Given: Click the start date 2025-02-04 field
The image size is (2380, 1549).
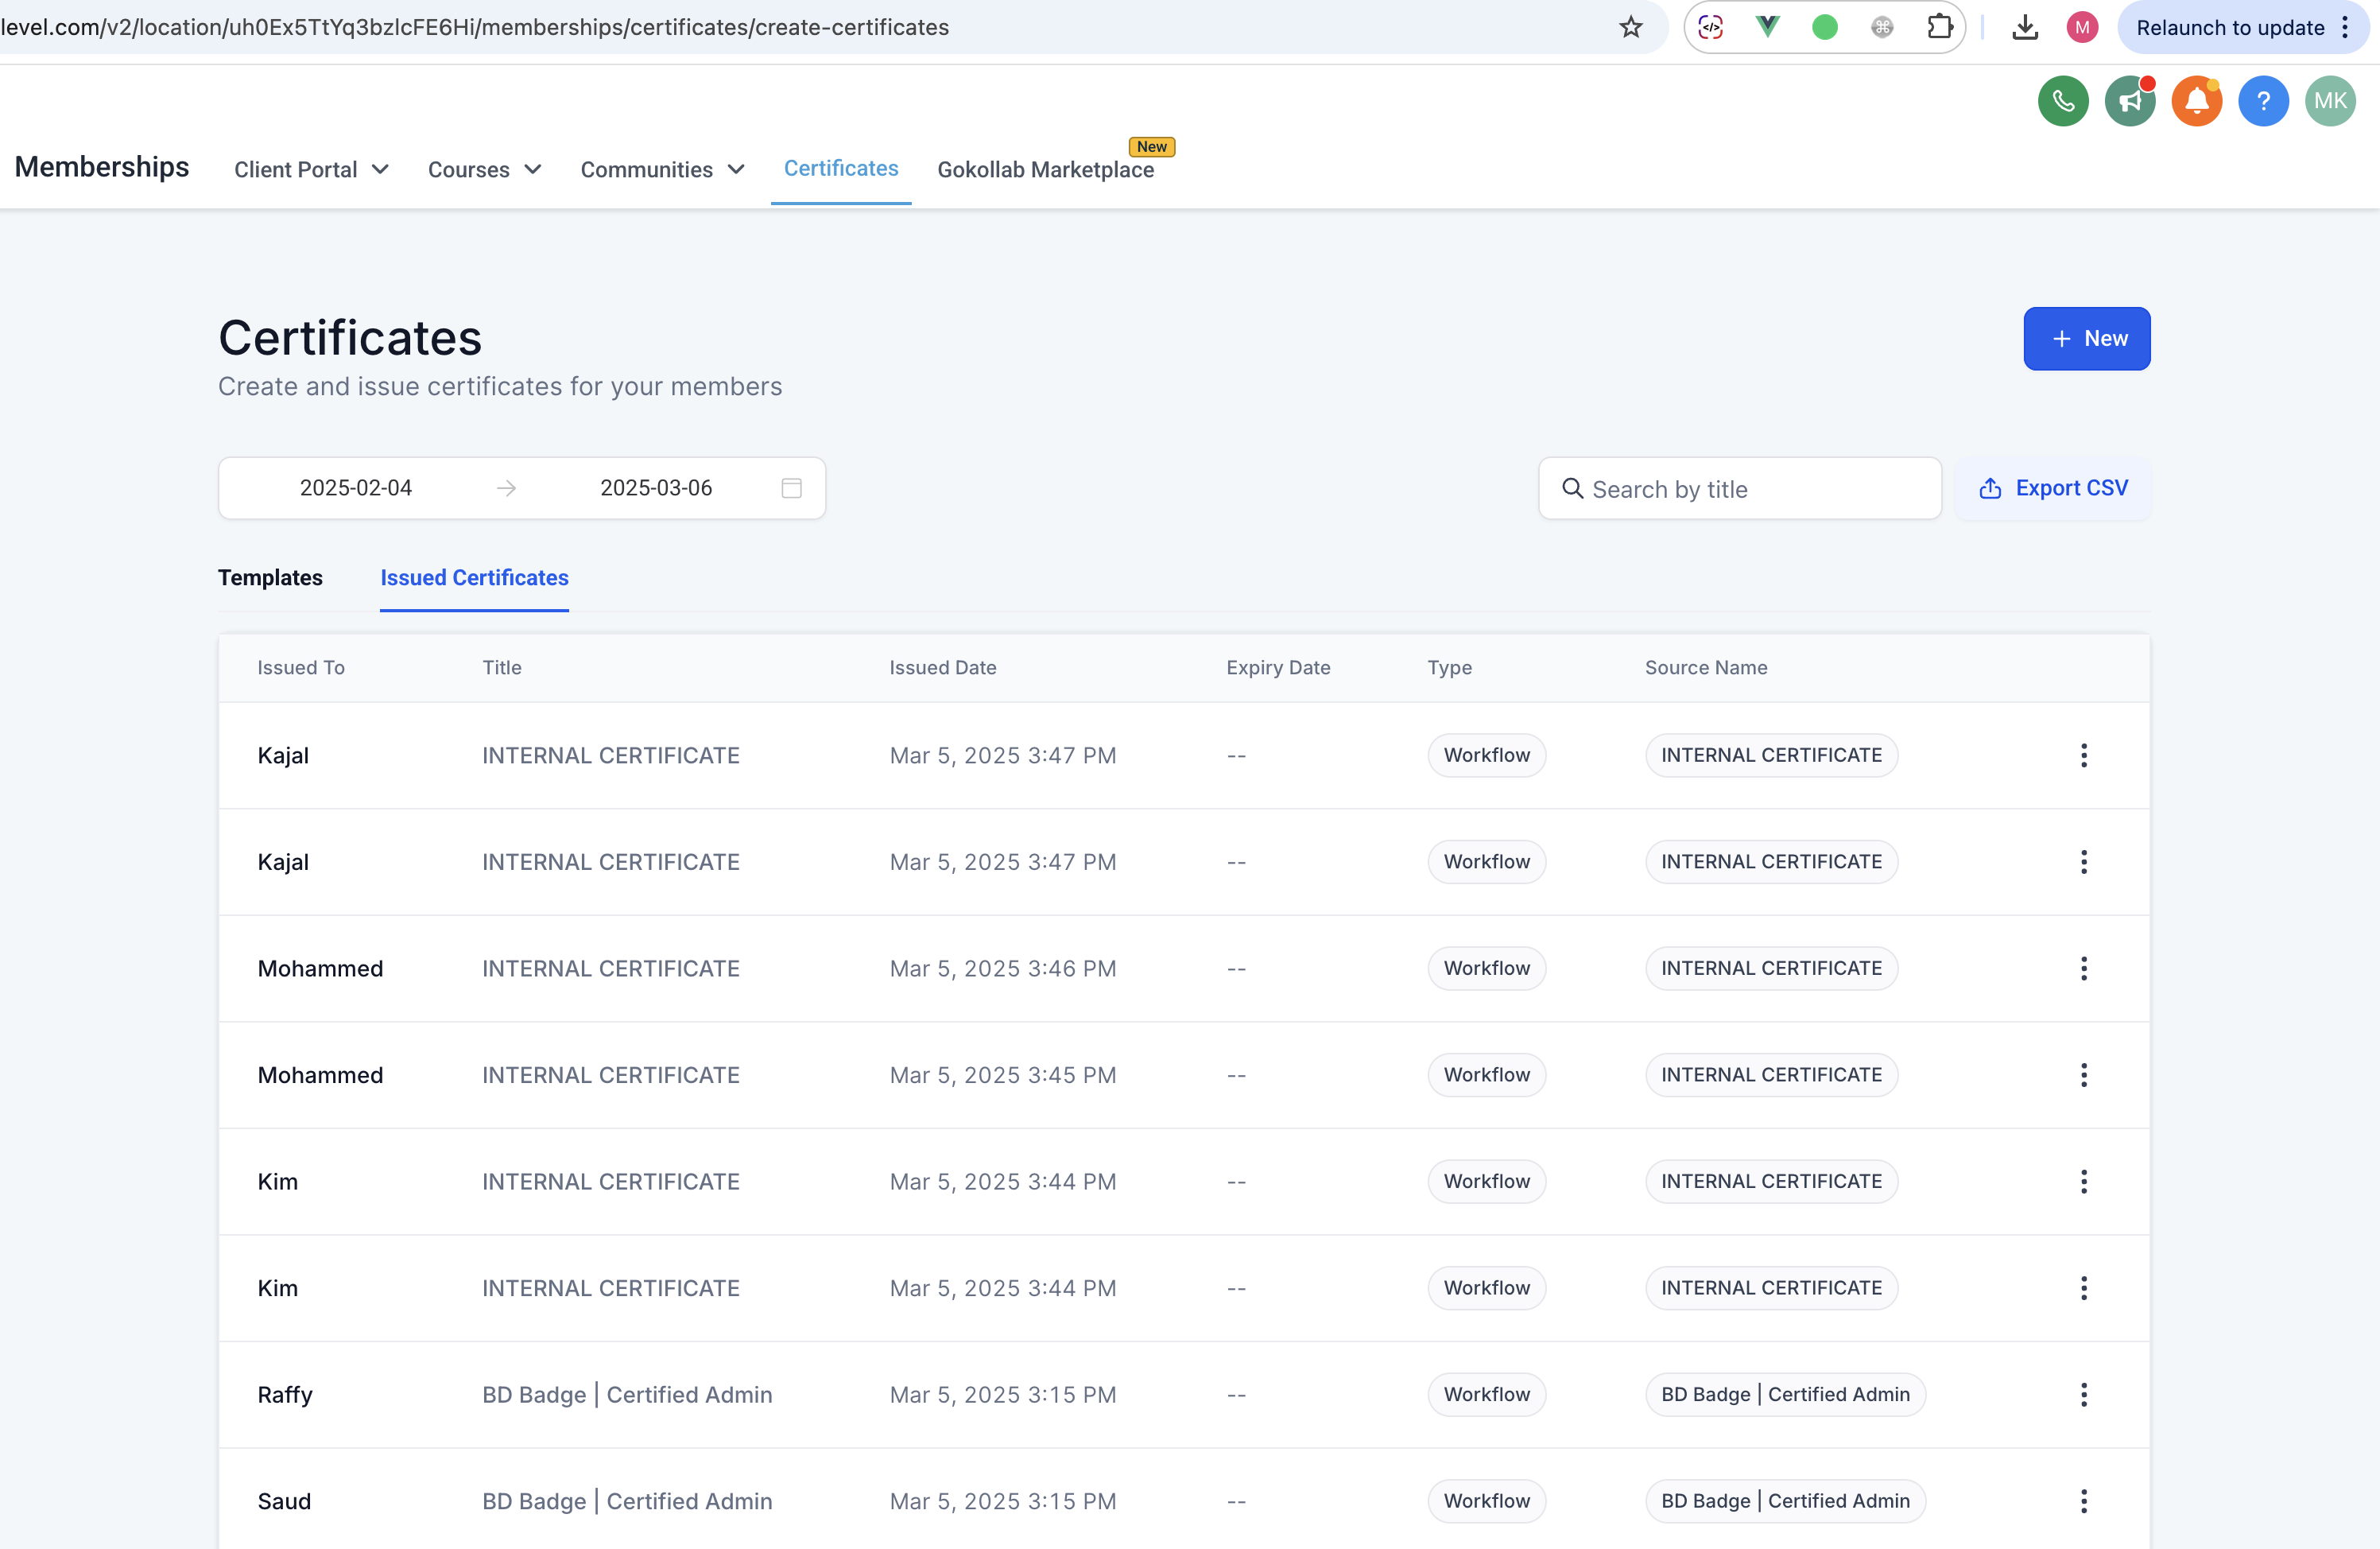Looking at the screenshot, I should tap(356, 488).
